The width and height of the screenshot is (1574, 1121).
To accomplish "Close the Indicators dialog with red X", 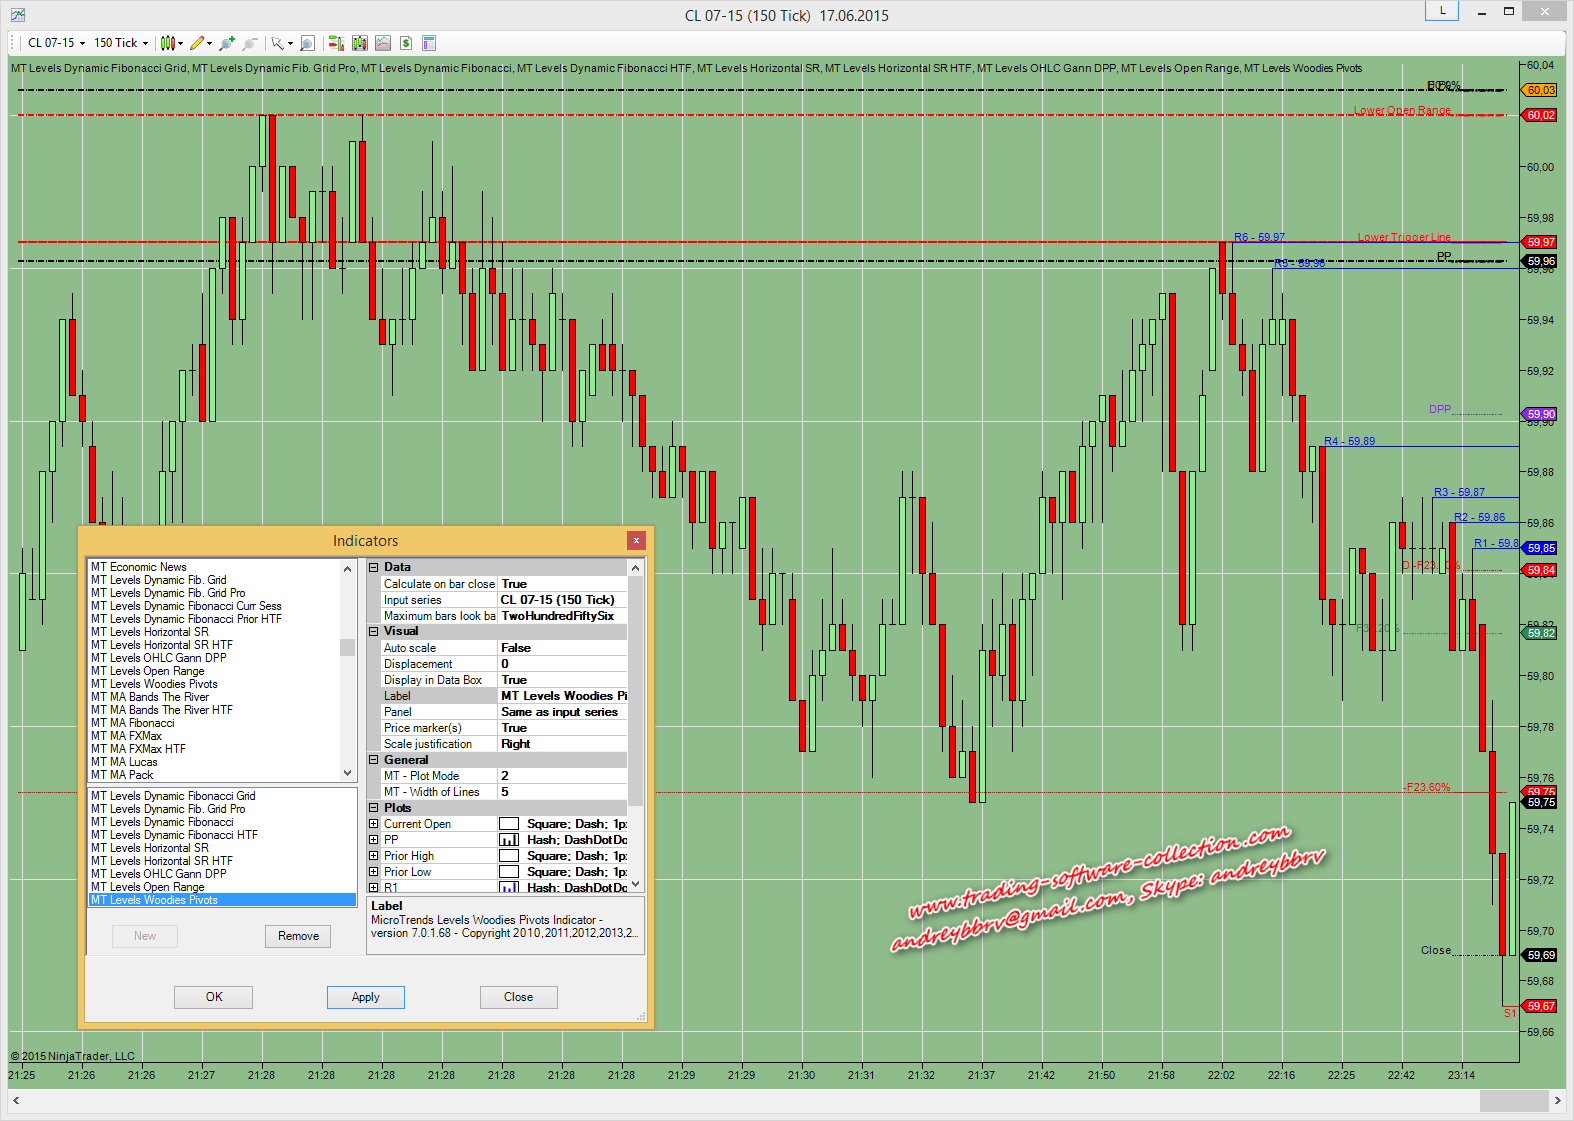I will (x=636, y=541).
